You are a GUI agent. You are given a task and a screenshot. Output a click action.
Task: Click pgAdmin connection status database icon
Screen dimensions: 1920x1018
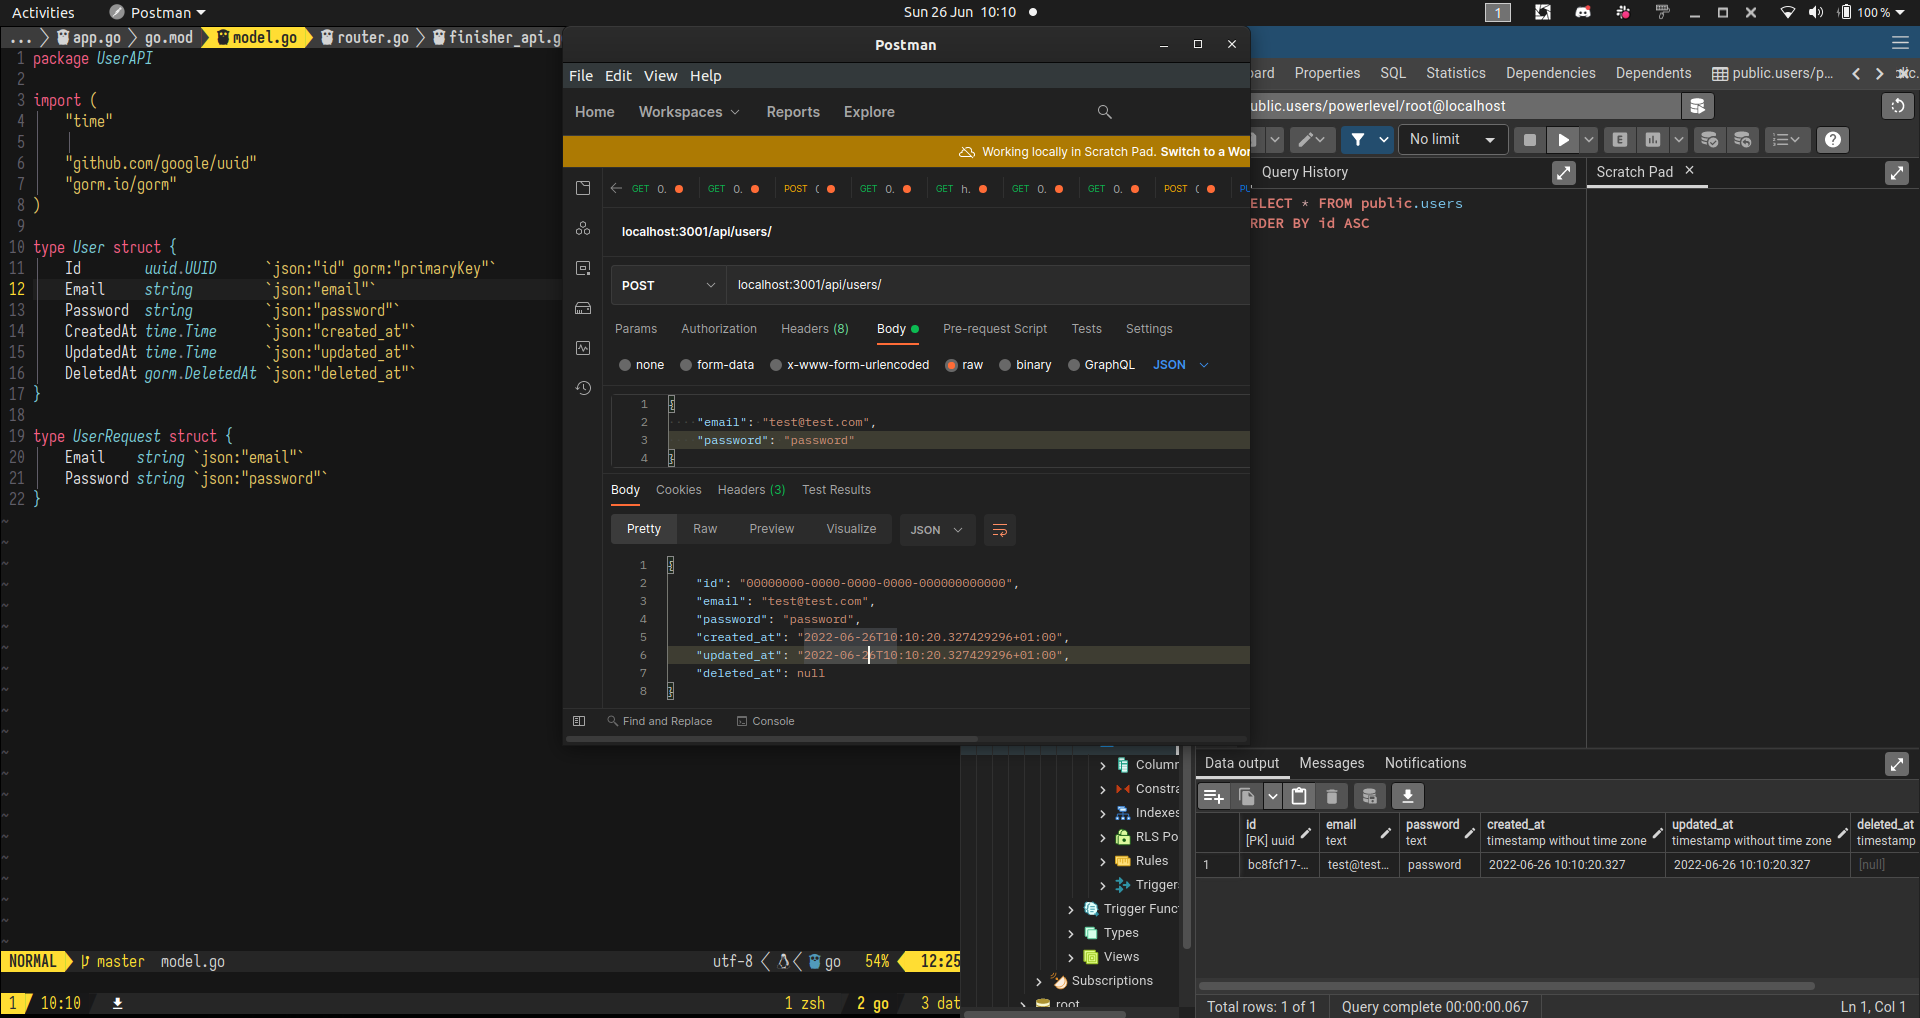point(1697,106)
